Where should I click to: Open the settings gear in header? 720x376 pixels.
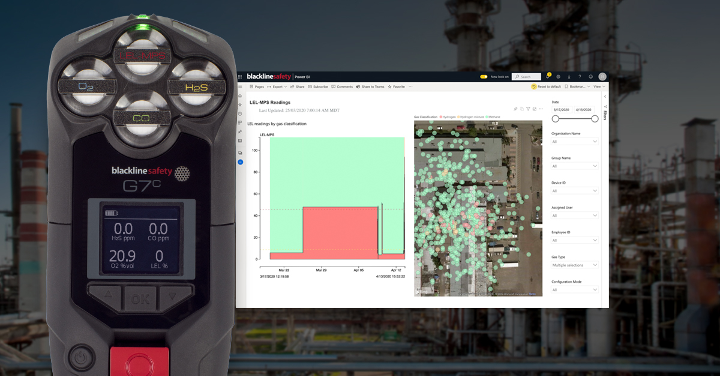coord(558,77)
